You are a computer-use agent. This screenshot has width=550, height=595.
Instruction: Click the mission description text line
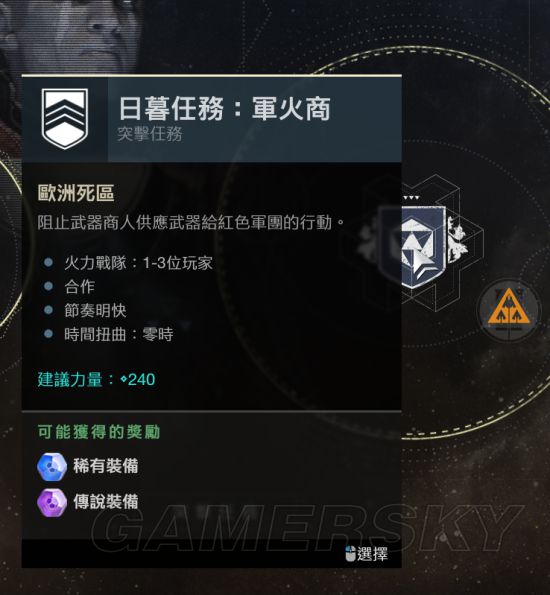tap(191, 222)
